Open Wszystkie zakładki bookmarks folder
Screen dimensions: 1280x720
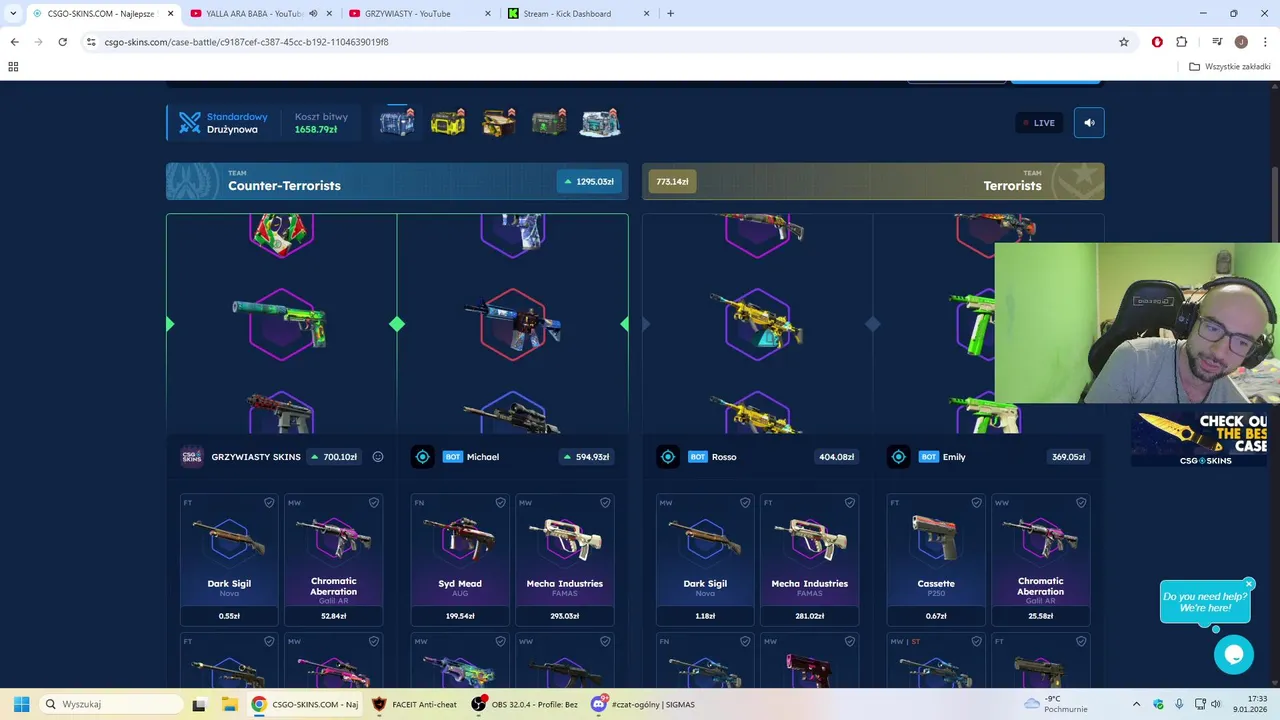[x=1230, y=67]
